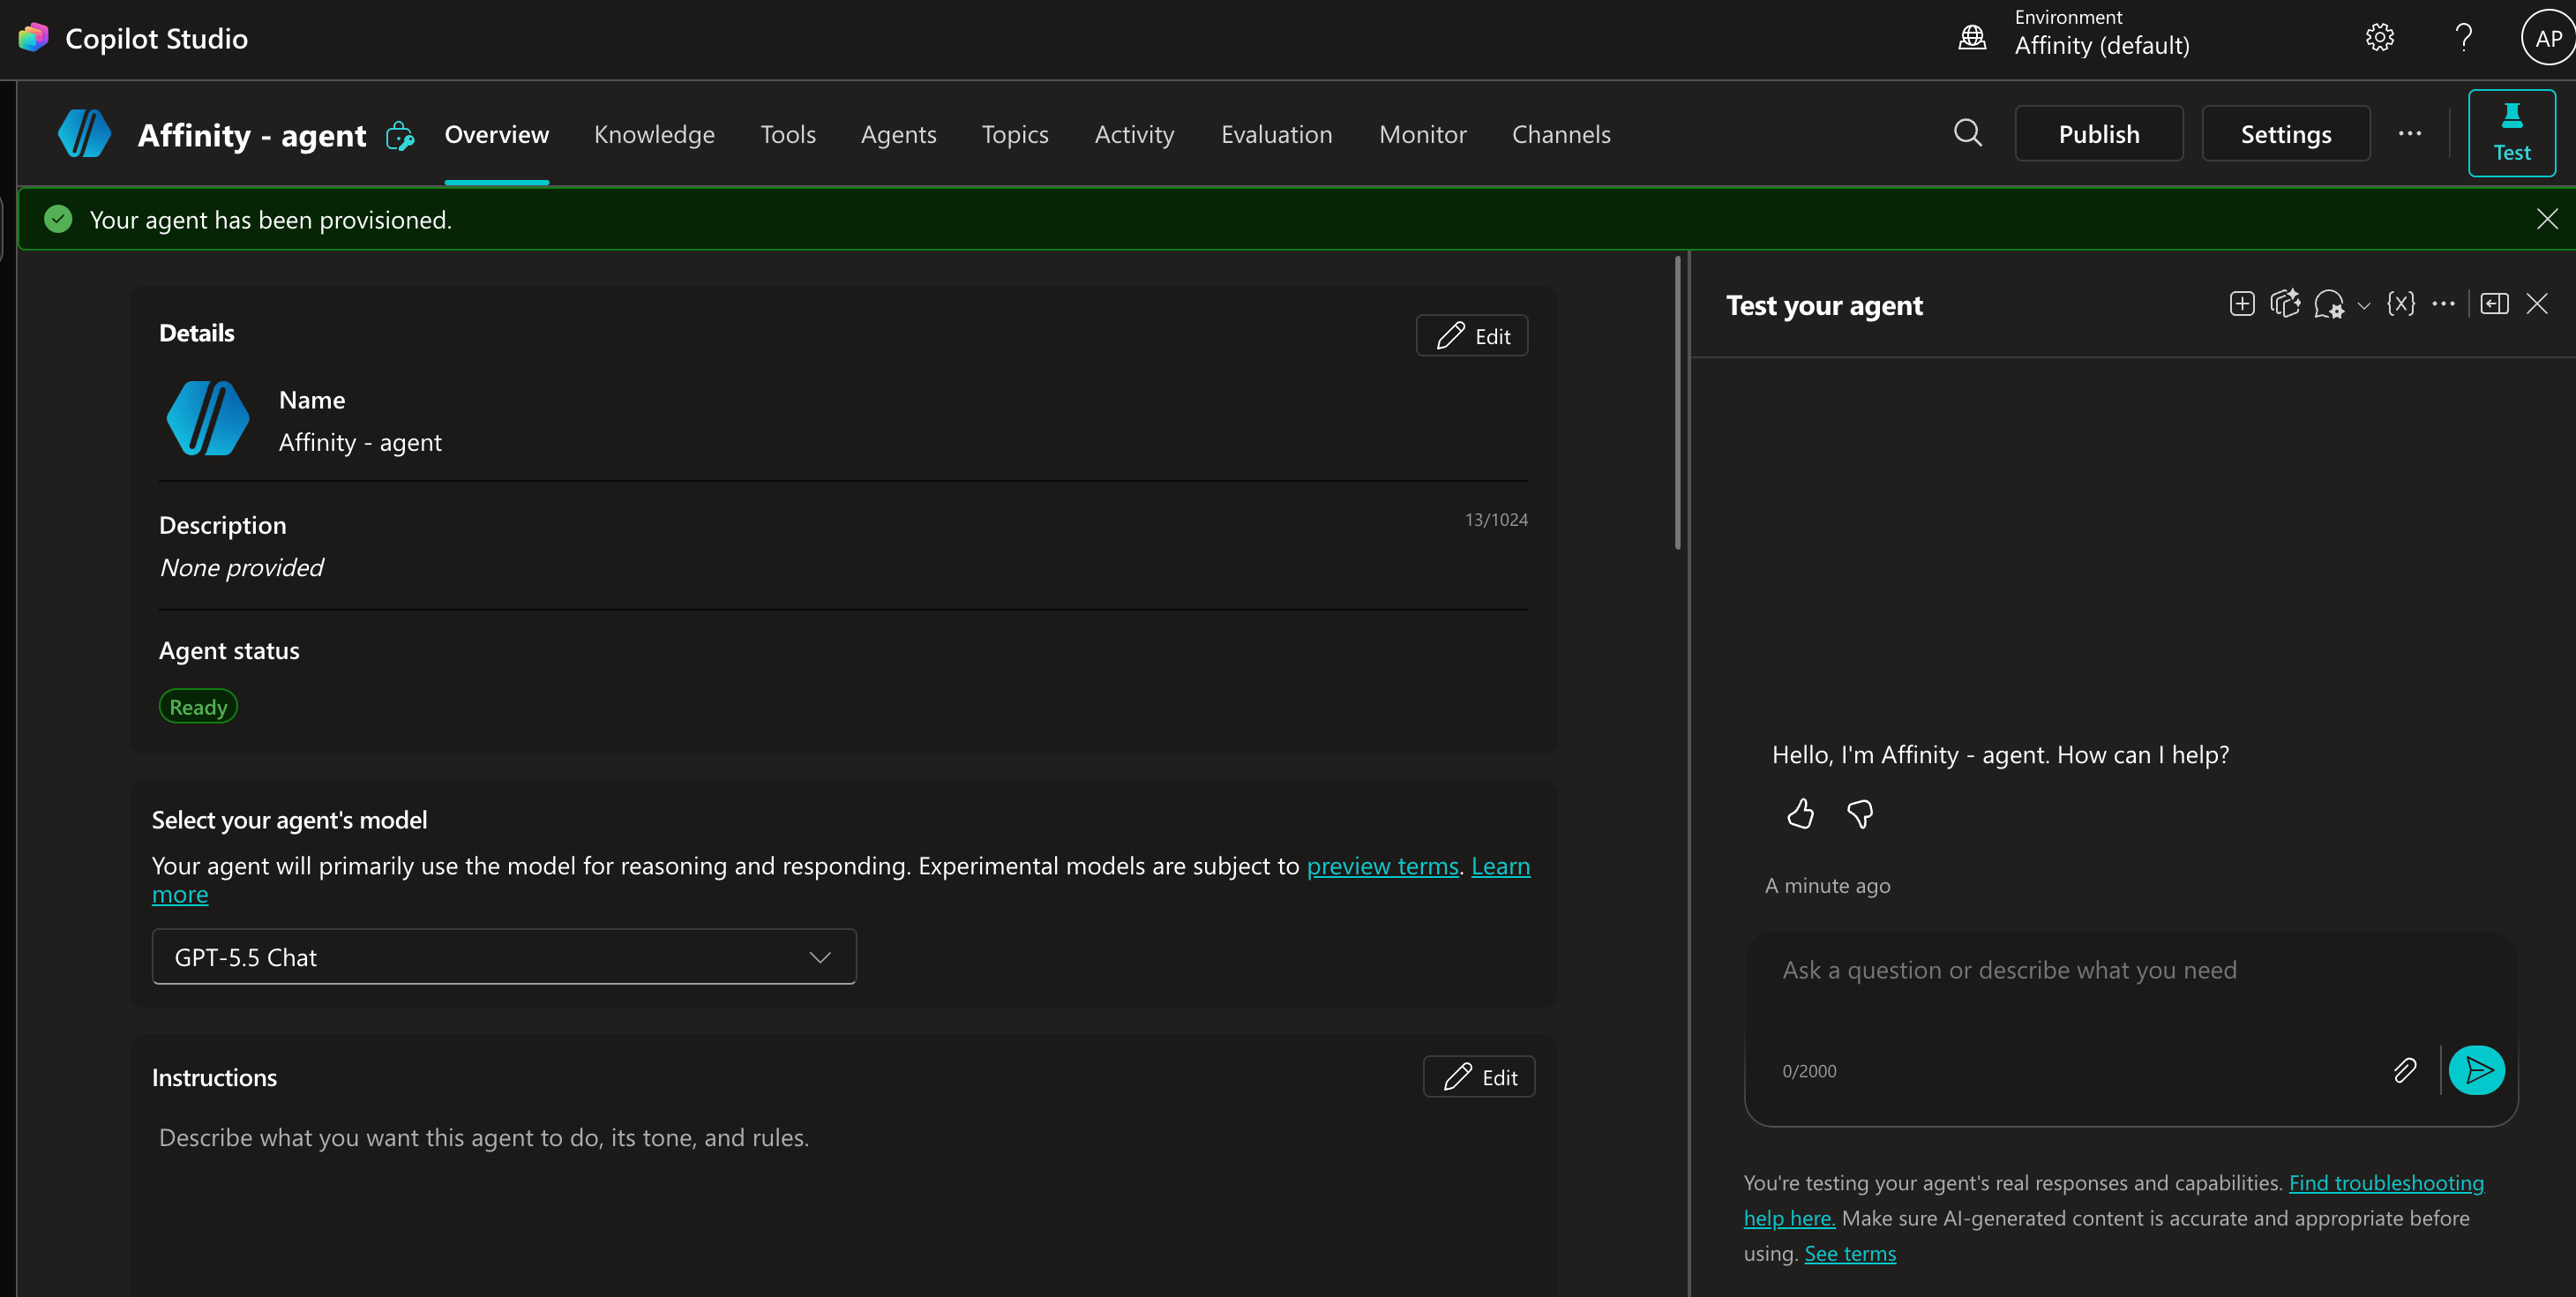Expand the chat settings chevron in test panel
Image resolution: width=2576 pixels, height=1297 pixels.
point(2363,306)
